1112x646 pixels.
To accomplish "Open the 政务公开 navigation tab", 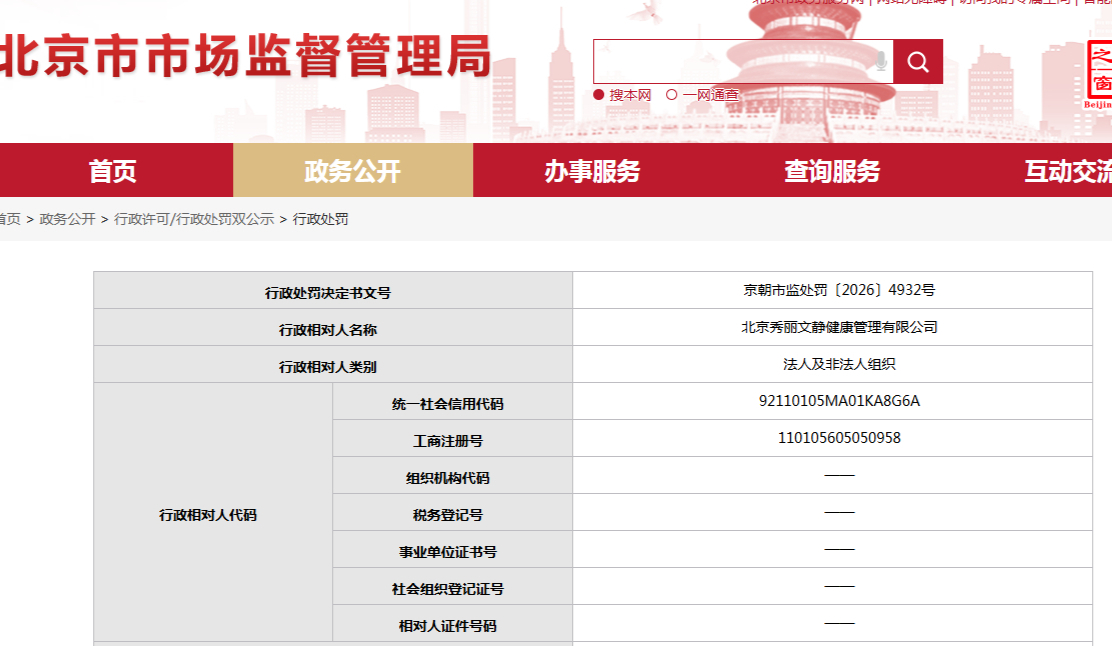I will (x=352, y=170).
